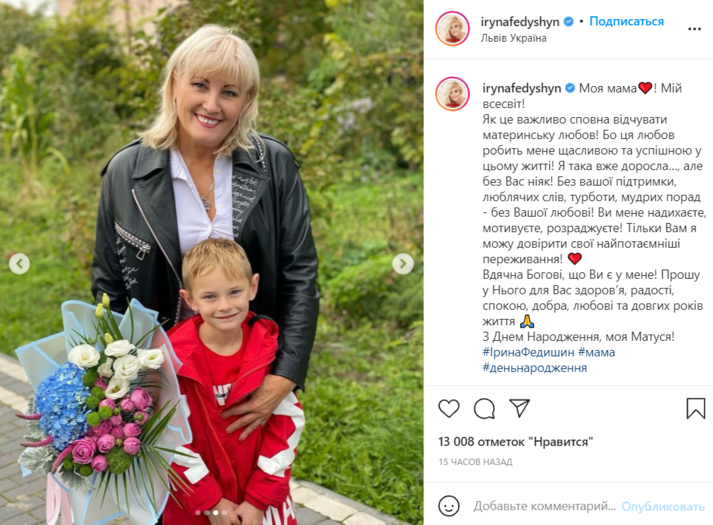
Task: Save post using the bookmark icon
Action: point(695,408)
